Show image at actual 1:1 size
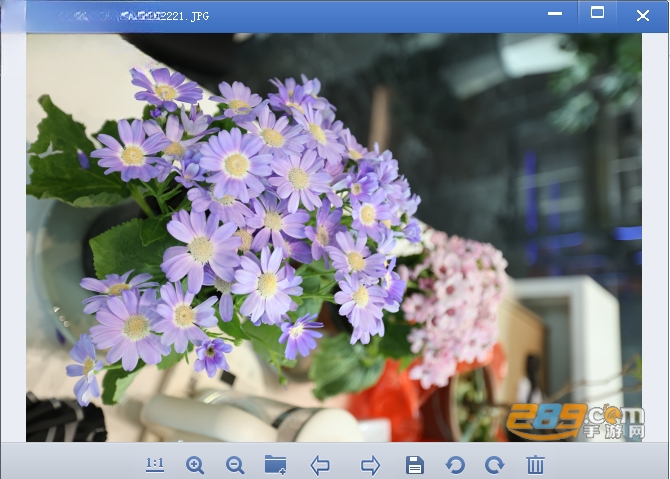 (155, 464)
